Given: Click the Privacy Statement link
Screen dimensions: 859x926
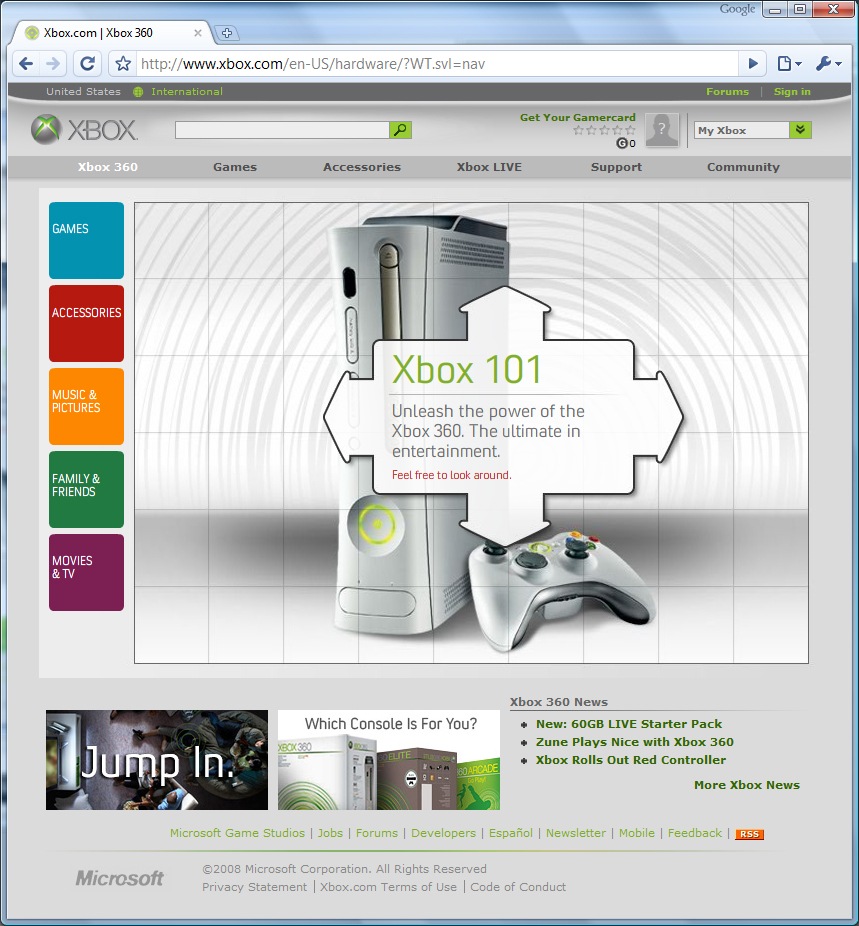Looking at the screenshot, I should click(254, 887).
